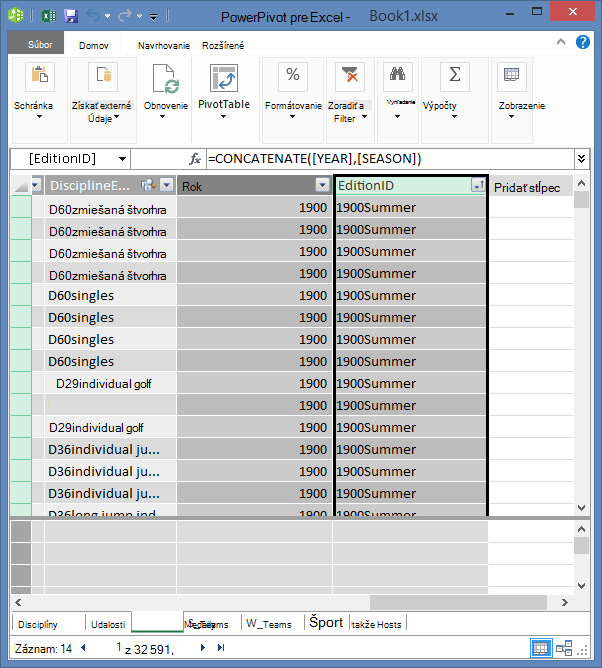Switch to the Domov ribbon tab
This screenshot has width=602, height=668.
(x=94, y=46)
